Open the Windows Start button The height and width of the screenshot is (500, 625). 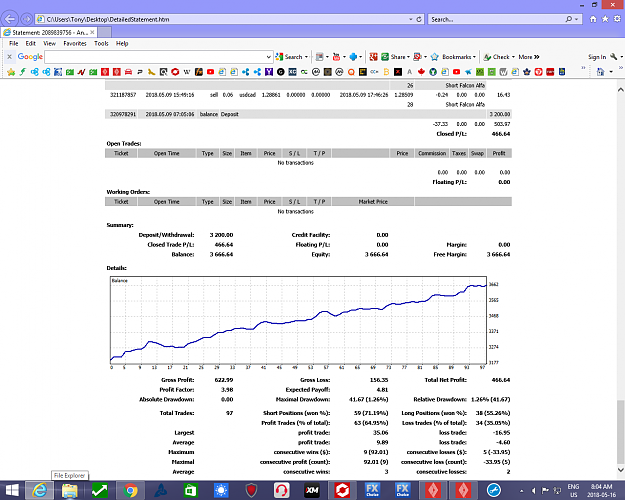click(x=12, y=490)
